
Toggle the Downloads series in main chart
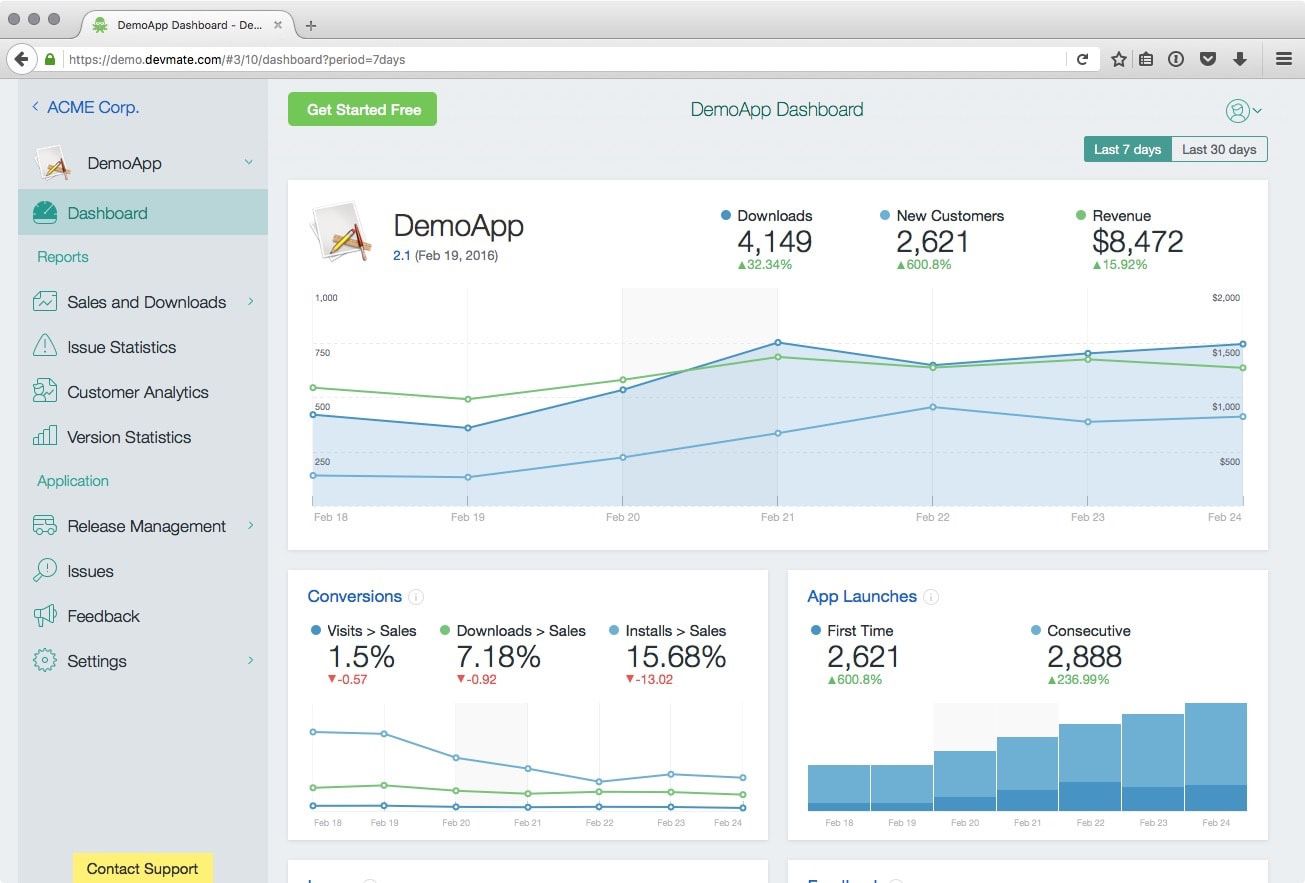click(x=766, y=215)
